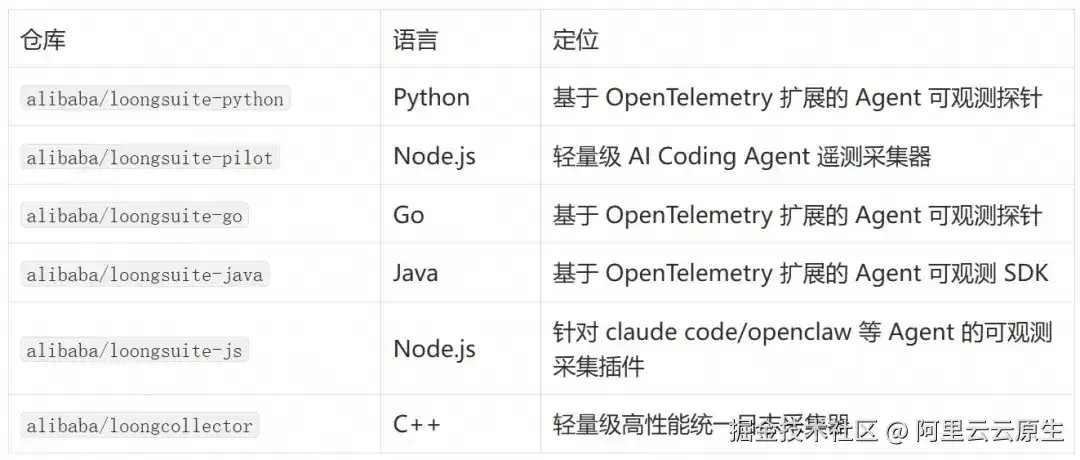Select the Python language cell
The height and width of the screenshot is (460, 1080).
(x=432, y=98)
